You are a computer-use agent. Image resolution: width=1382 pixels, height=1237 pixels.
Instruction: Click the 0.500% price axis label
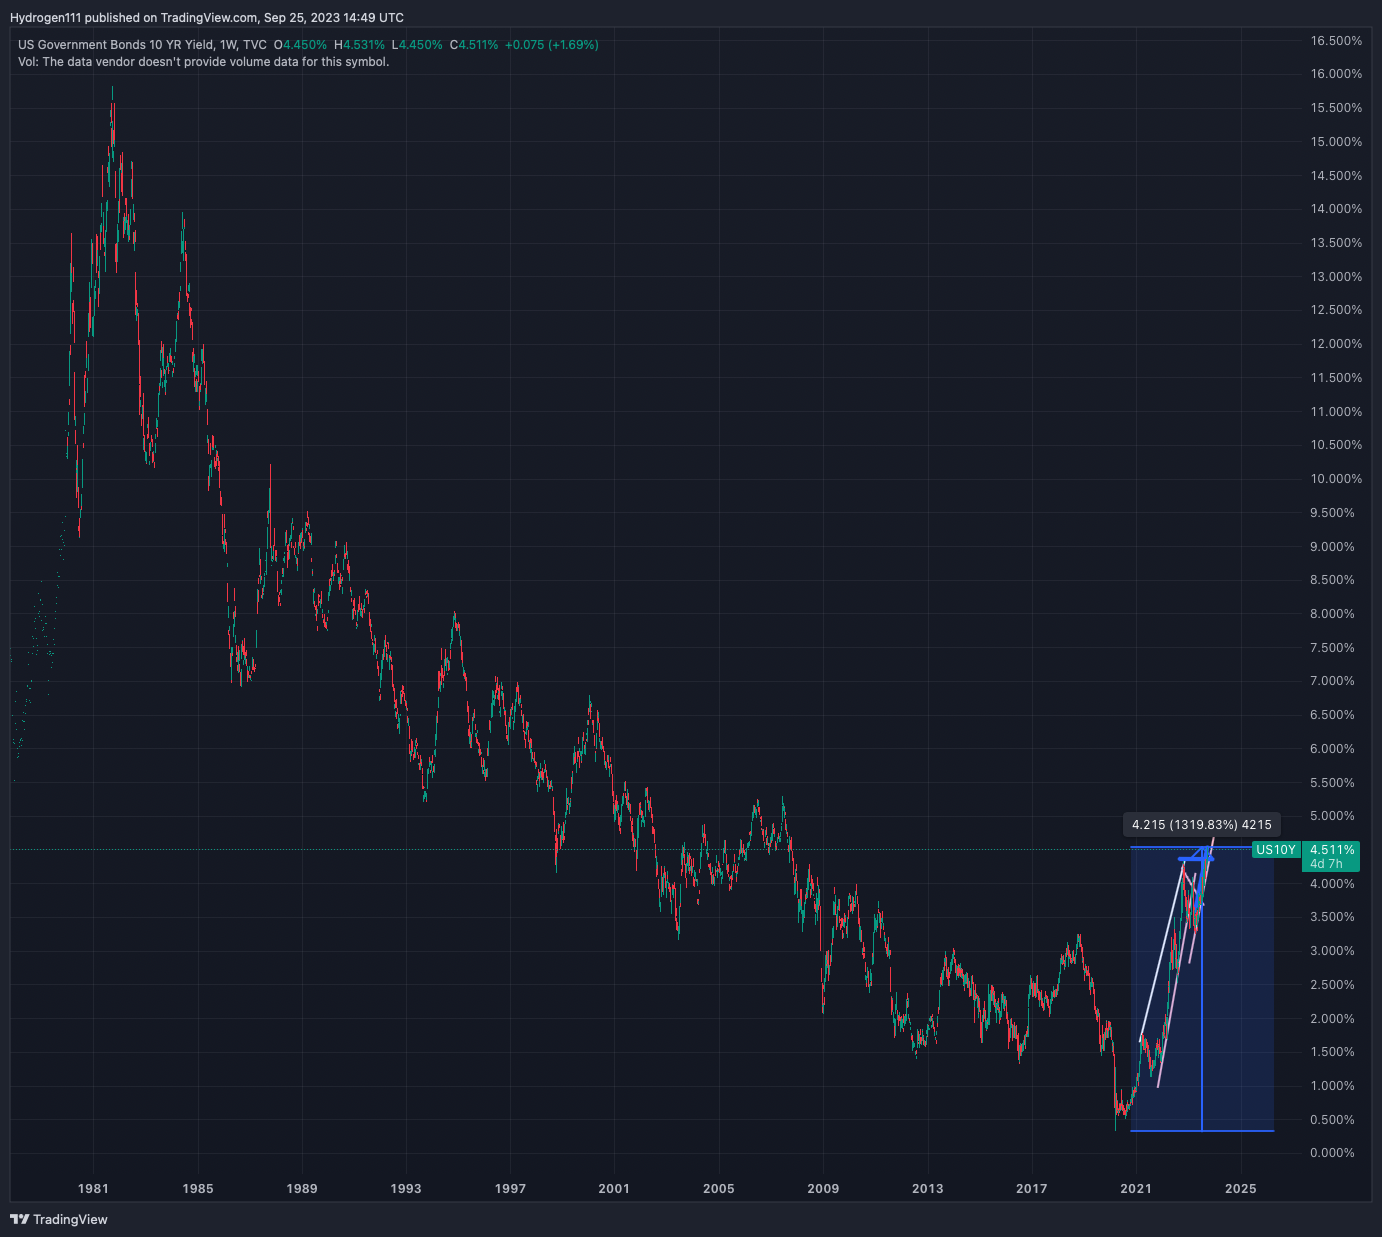pyautogui.click(x=1333, y=1120)
